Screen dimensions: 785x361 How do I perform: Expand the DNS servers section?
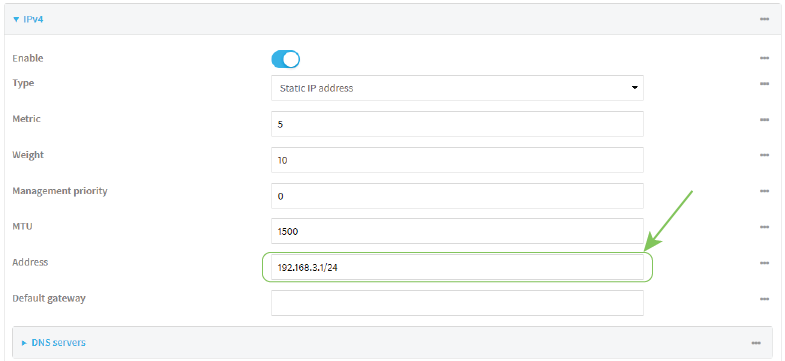point(54,343)
